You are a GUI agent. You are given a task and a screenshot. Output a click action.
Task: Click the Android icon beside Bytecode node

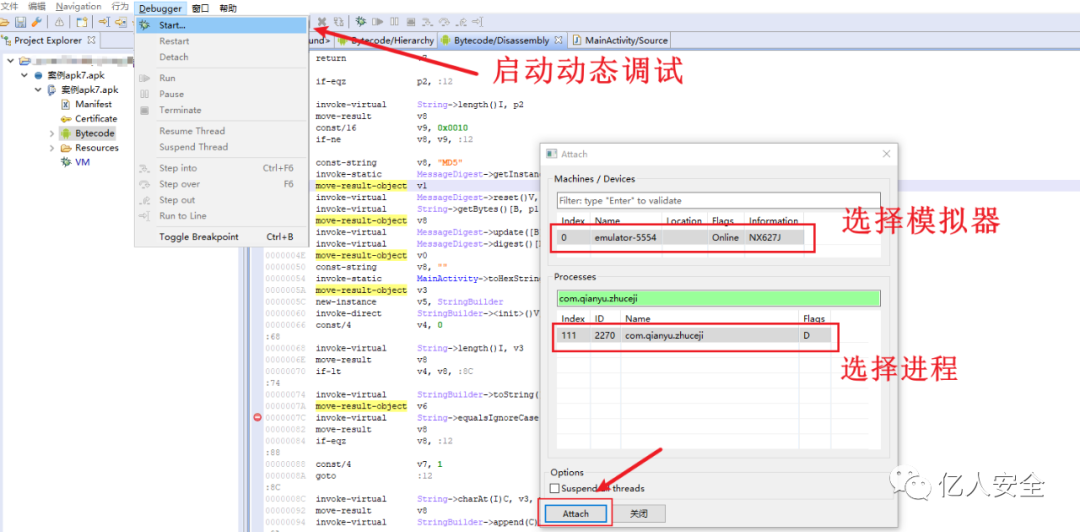[x=65, y=133]
